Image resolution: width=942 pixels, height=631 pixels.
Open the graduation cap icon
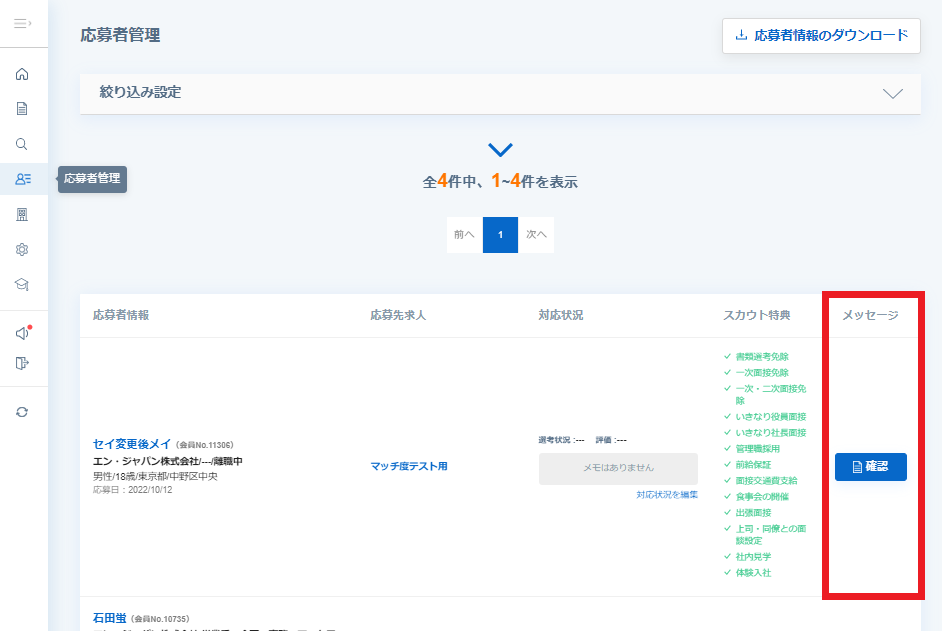click(x=22, y=284)
